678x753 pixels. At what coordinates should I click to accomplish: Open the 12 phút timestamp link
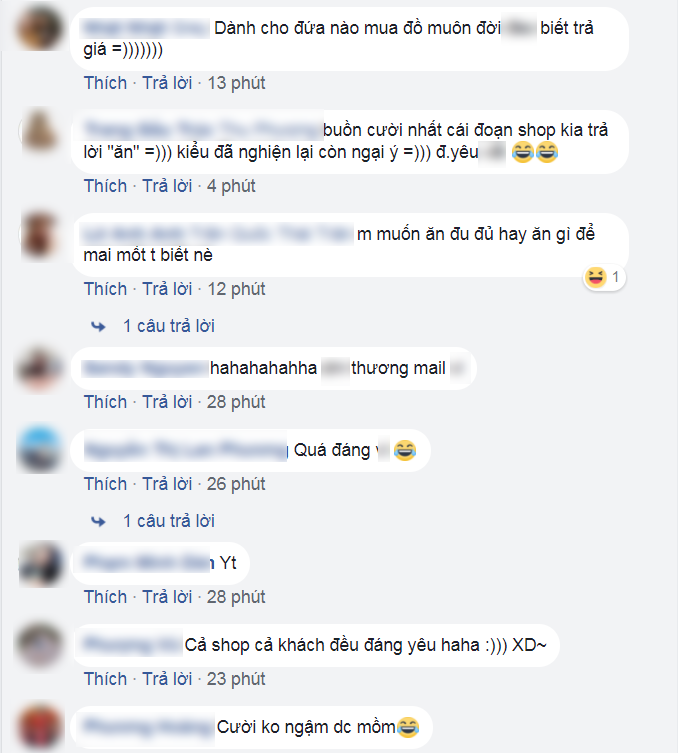pyautogui.click(x=236, y=289)
